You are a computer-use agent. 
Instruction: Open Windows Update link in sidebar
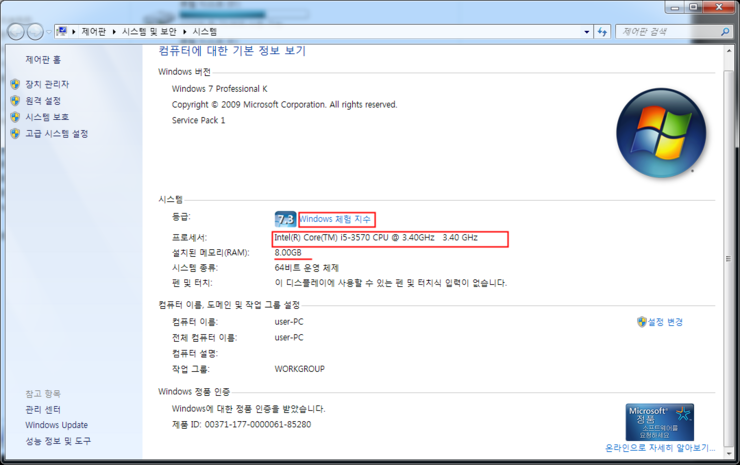coord(57,425)
